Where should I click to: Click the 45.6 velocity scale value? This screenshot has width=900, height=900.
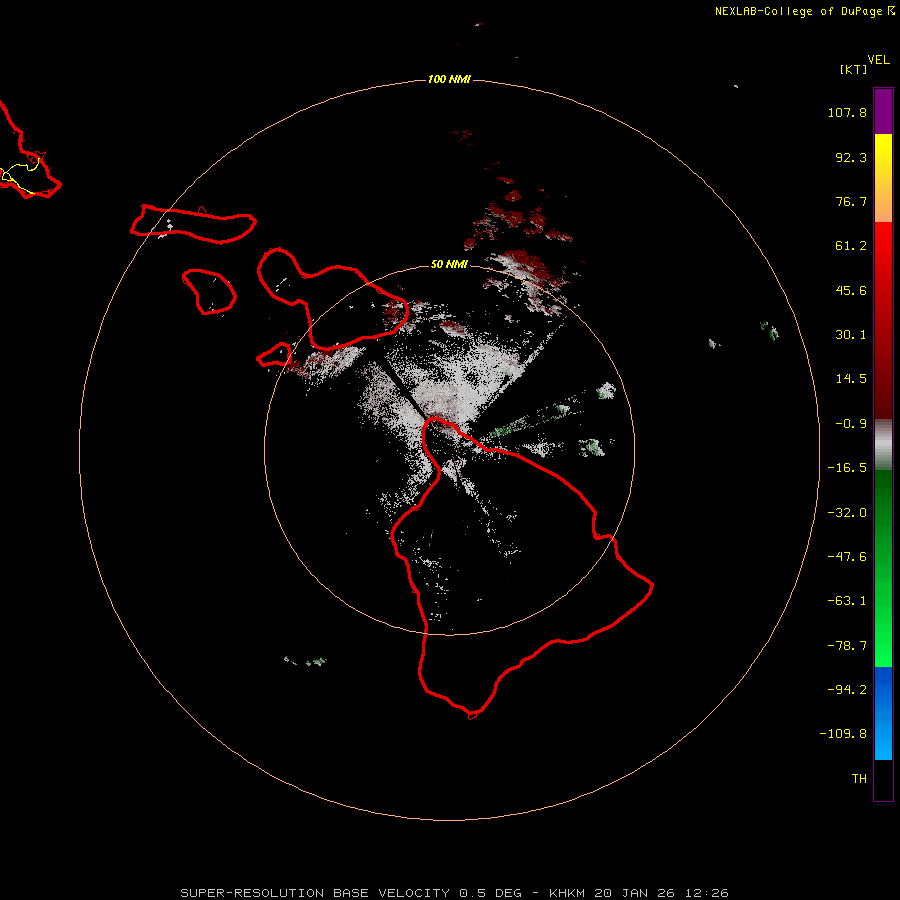pos(851,290)
